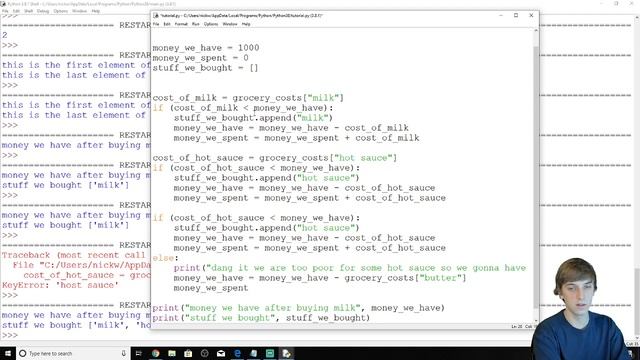
Task: Open Microsoft Store from the taskbar
Action: click(188, 353)
